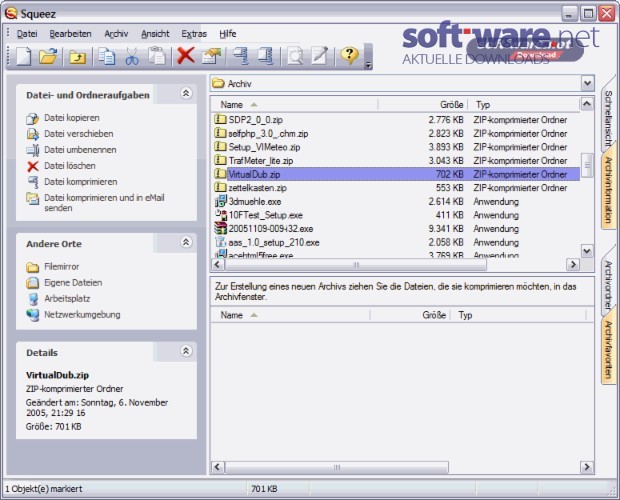620x500 pixels.
Task: Open the Extras menu
Action: (x=194, y=34)
